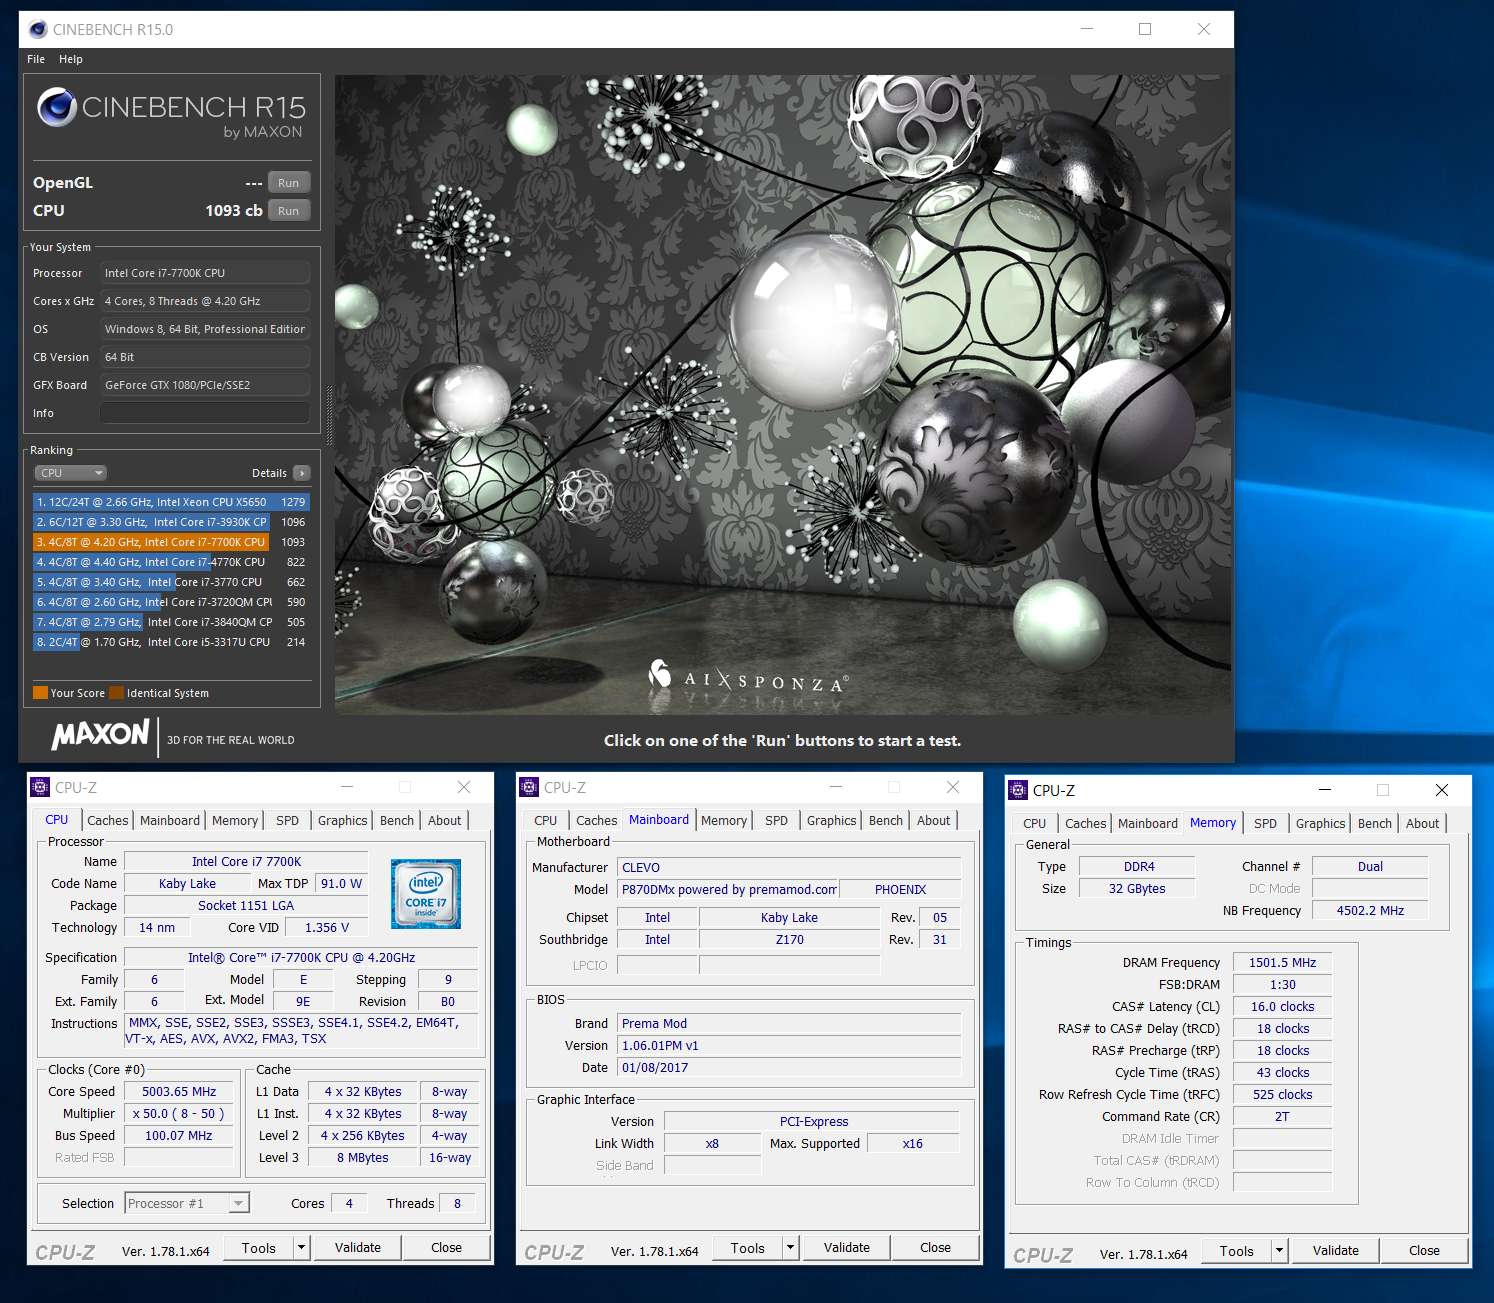
Task: Select About tab in the CPU-Z Memory window
Action: click(x=1423, y=823)
